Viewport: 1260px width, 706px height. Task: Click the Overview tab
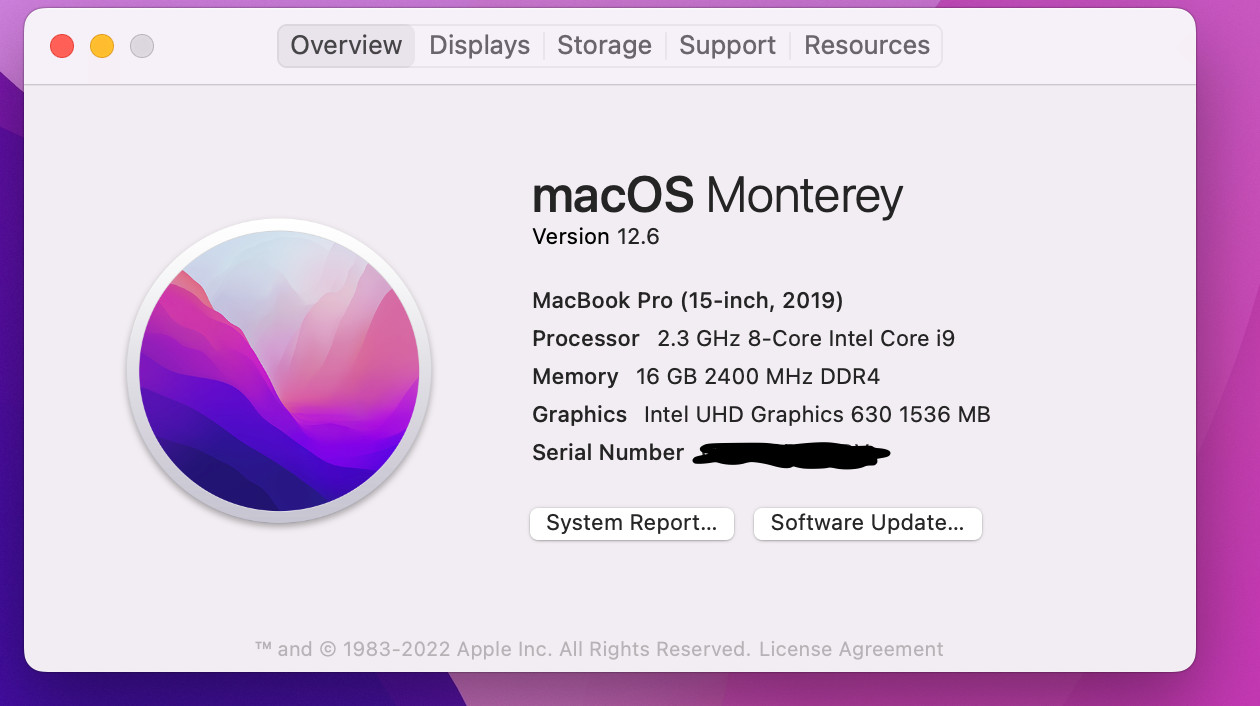point(346,46)
